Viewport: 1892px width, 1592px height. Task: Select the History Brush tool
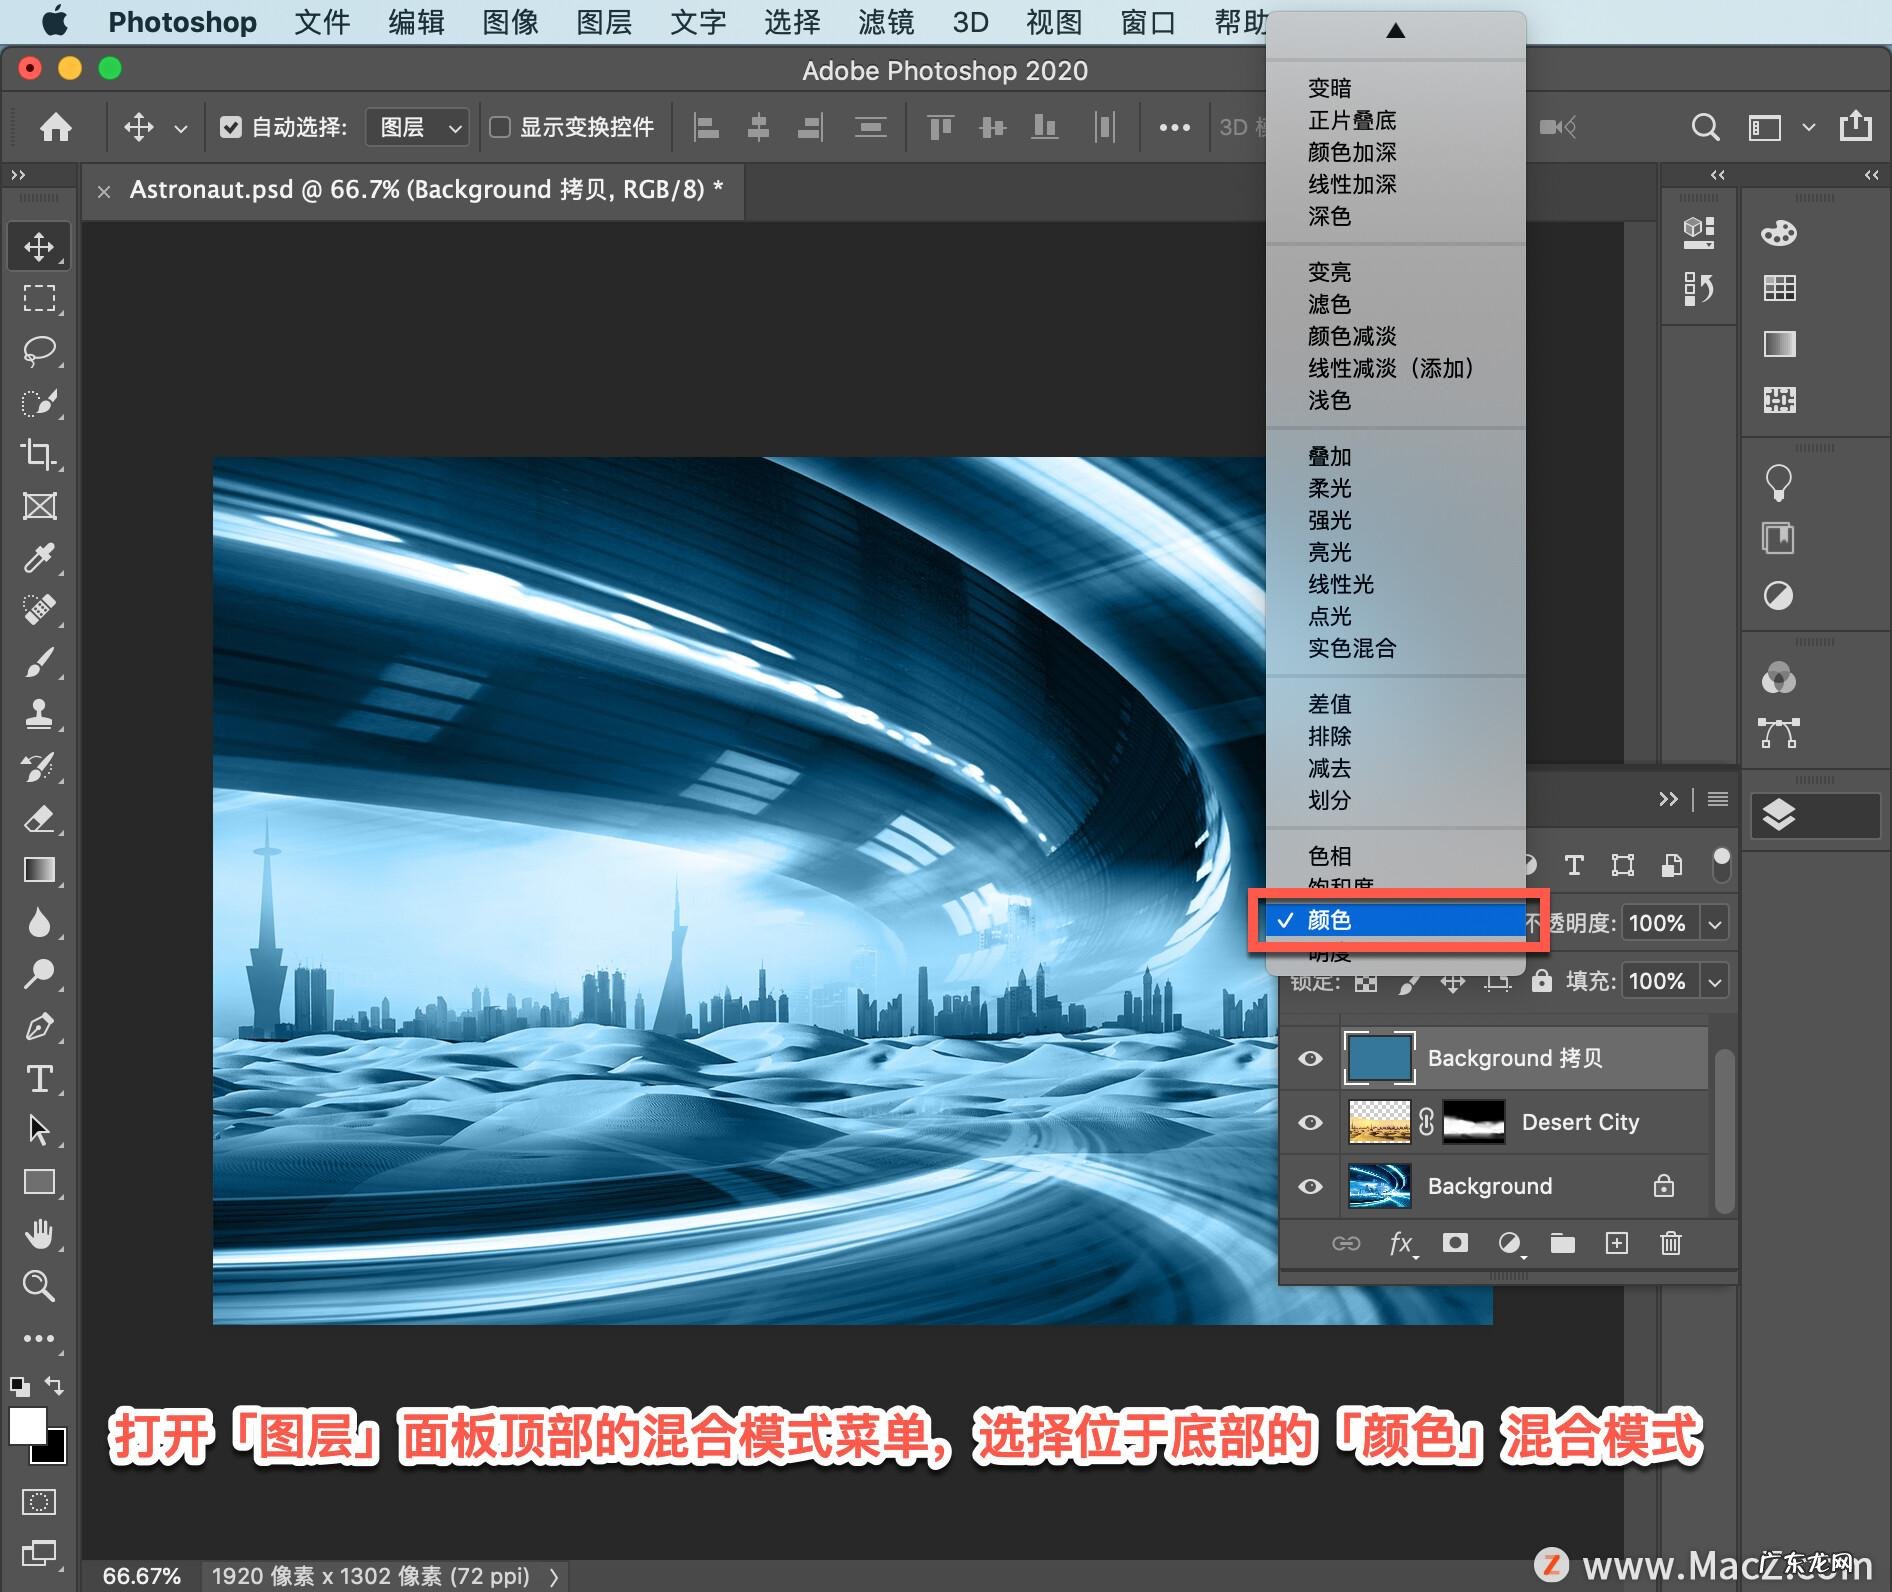(39, 766)
